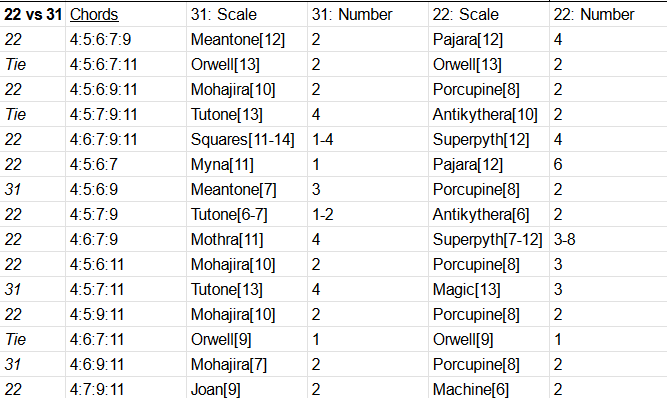Select the Tutone[6-7] cell
The height and width of the screenshot is (398, 667).
tap(247, 214)
